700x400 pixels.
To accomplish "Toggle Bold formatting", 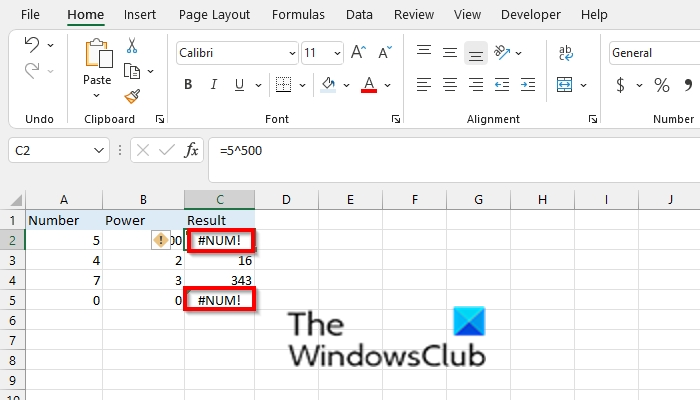I will coord(188,84).
